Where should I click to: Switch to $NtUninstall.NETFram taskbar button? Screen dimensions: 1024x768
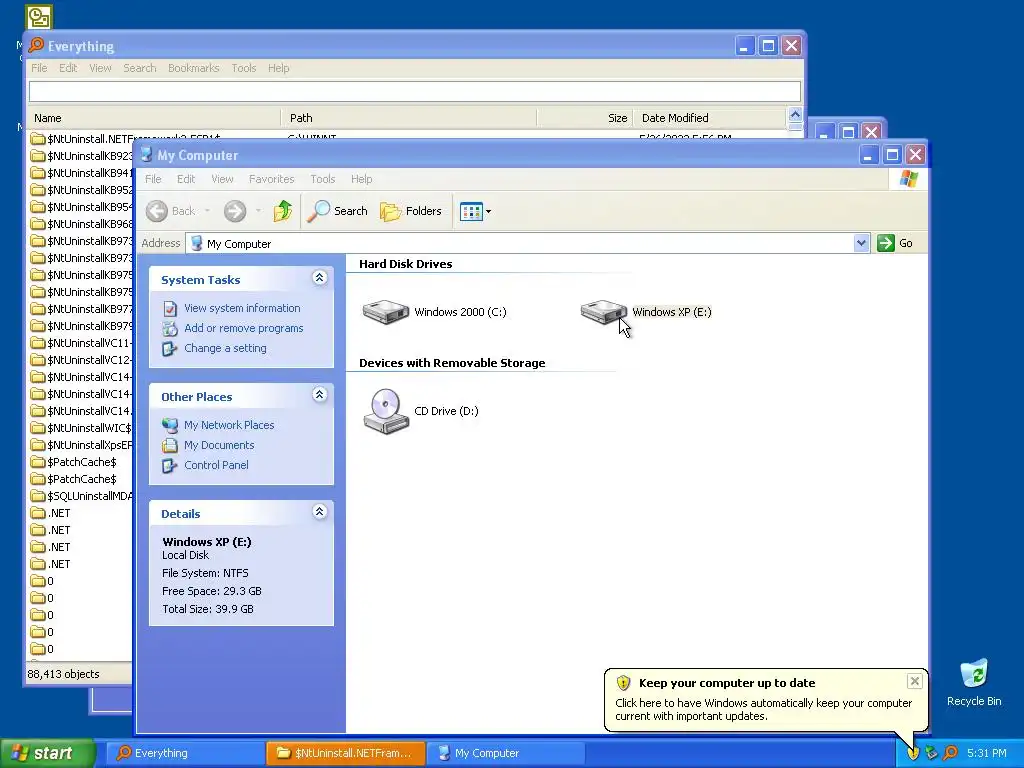point(345,753)
